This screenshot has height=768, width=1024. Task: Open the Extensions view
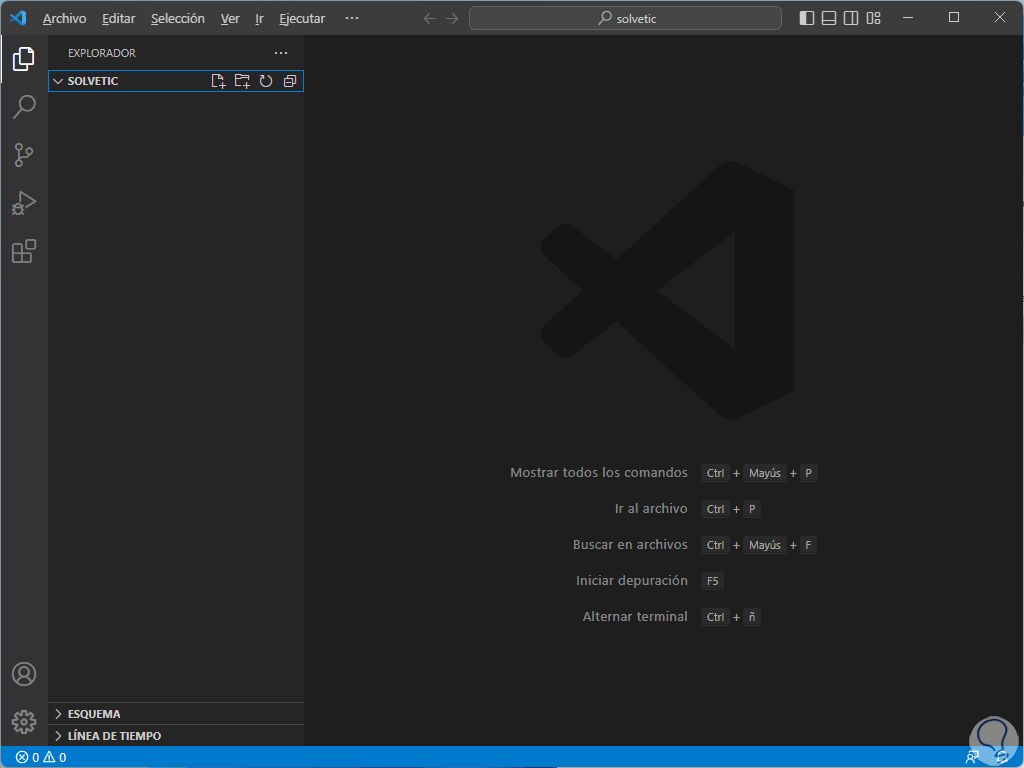24,251
